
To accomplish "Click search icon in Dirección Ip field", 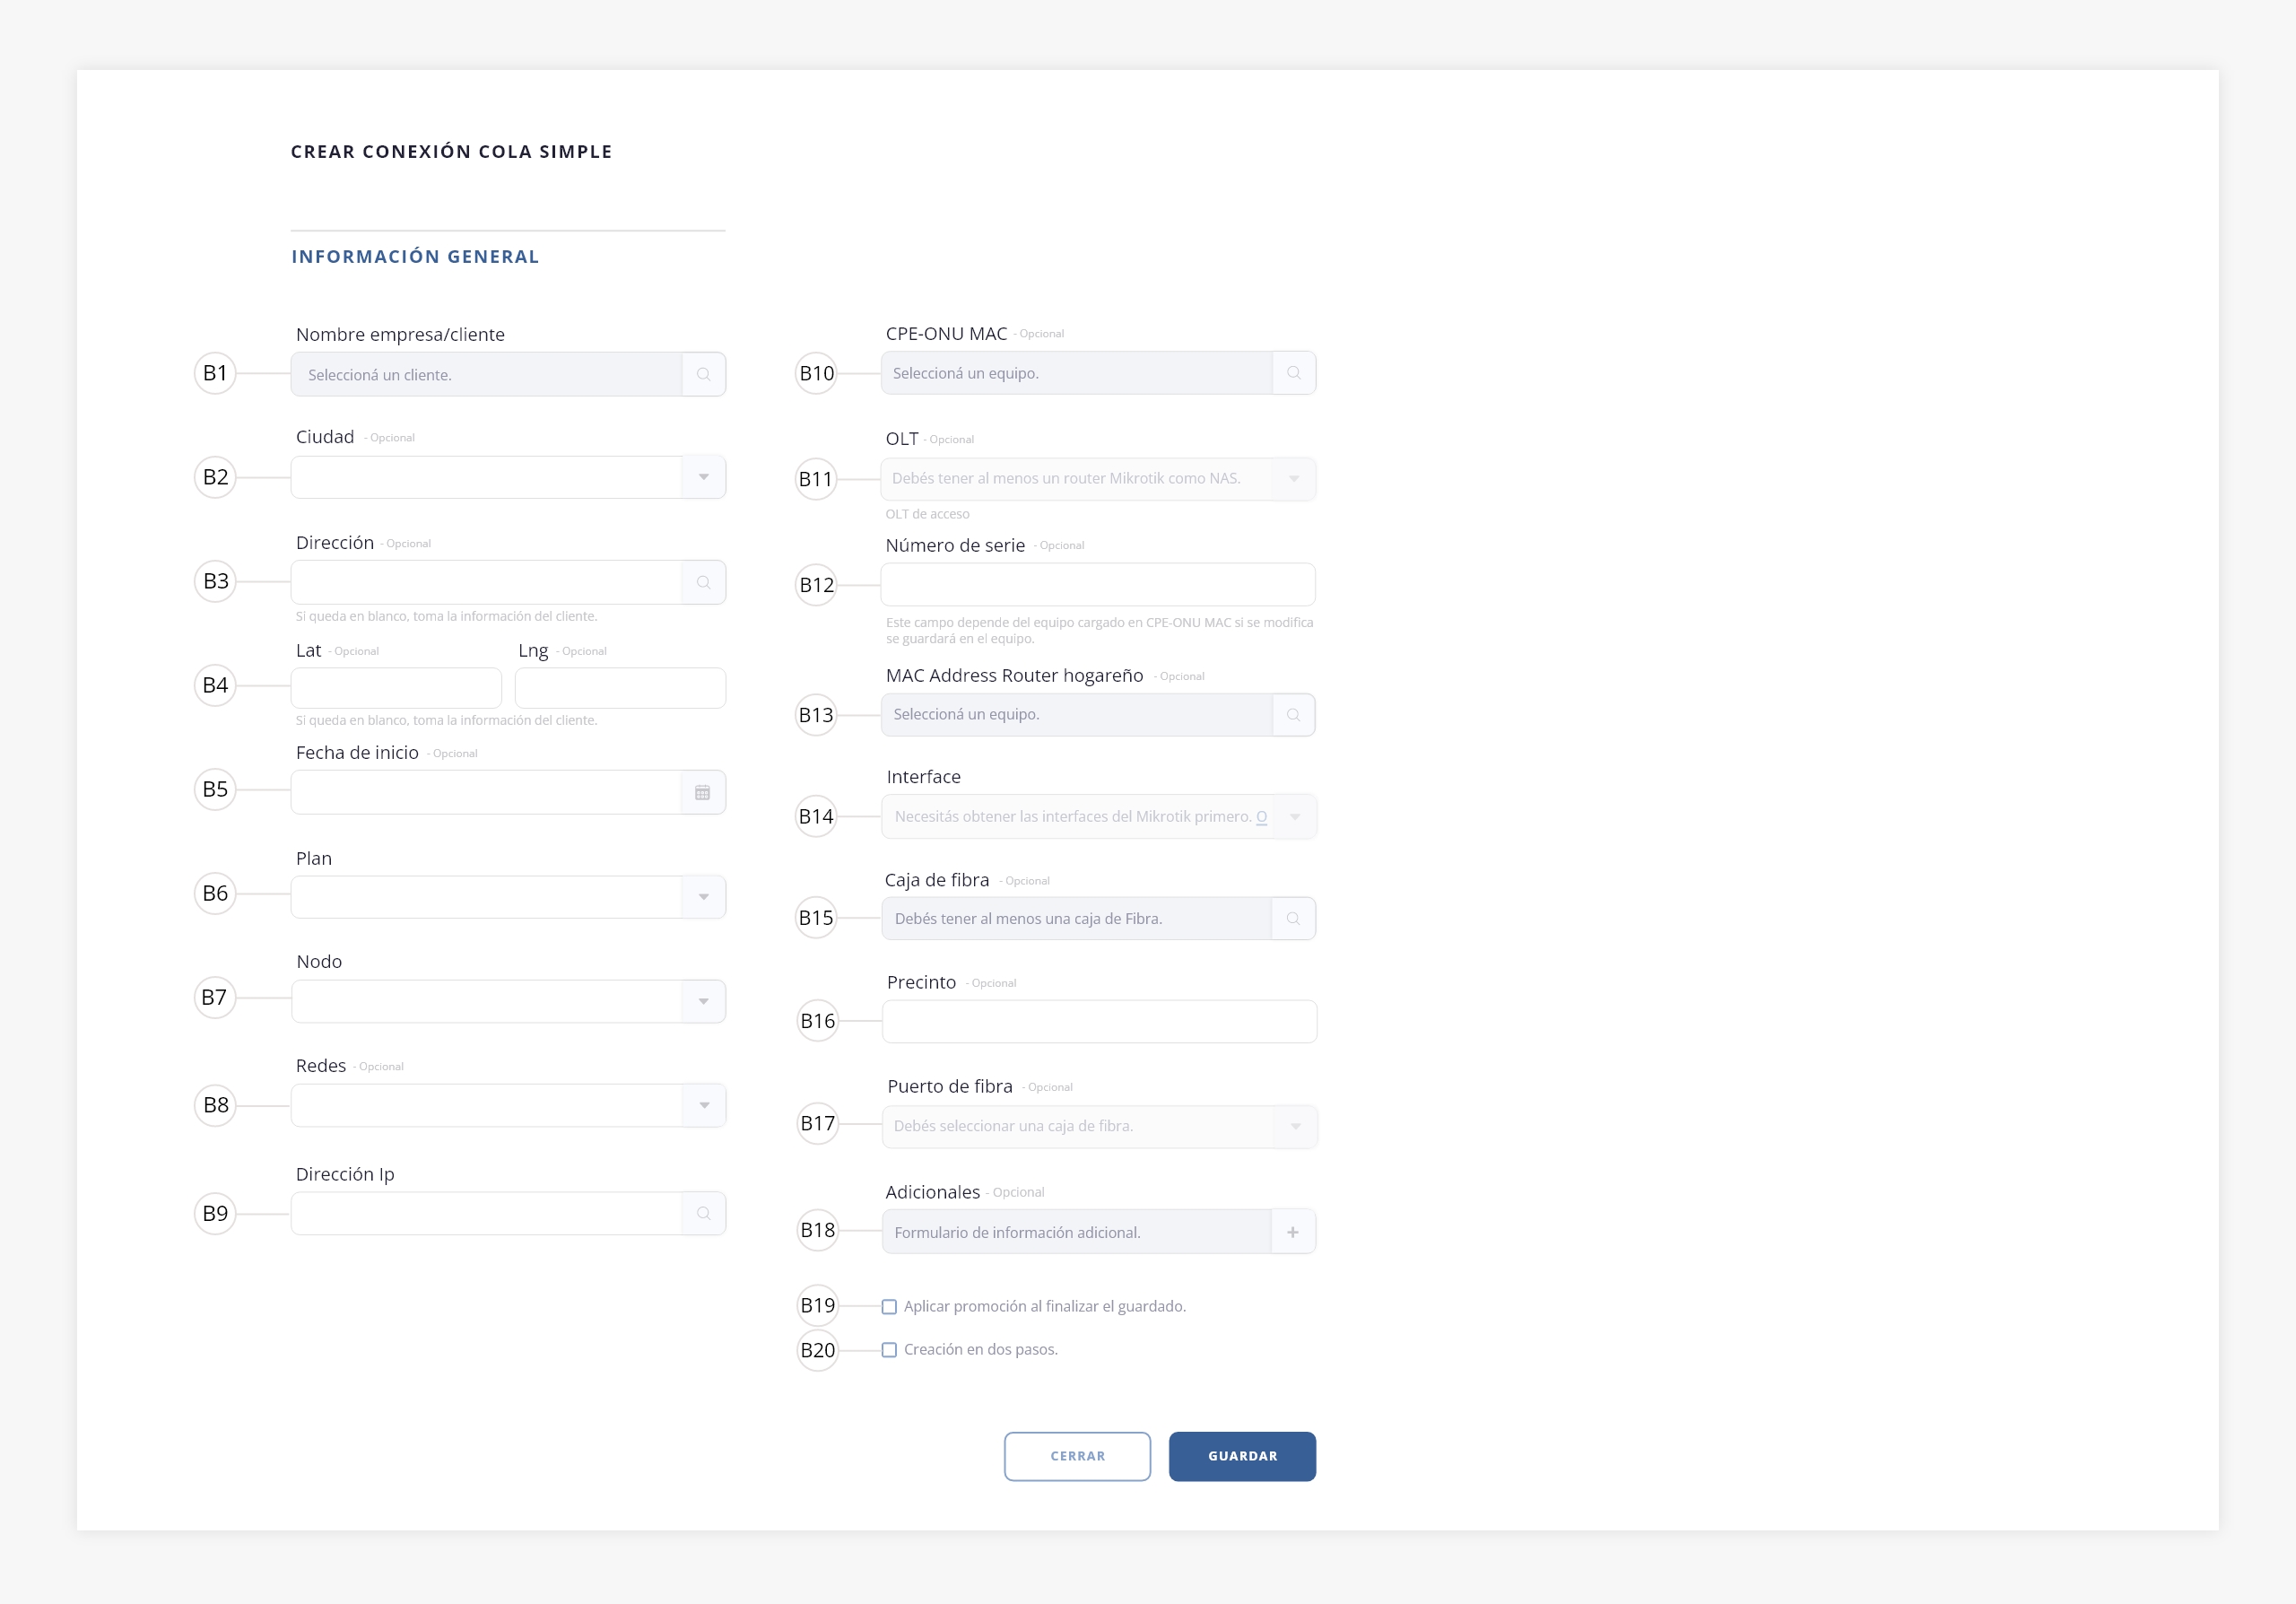I will (x=703, y=1213).
